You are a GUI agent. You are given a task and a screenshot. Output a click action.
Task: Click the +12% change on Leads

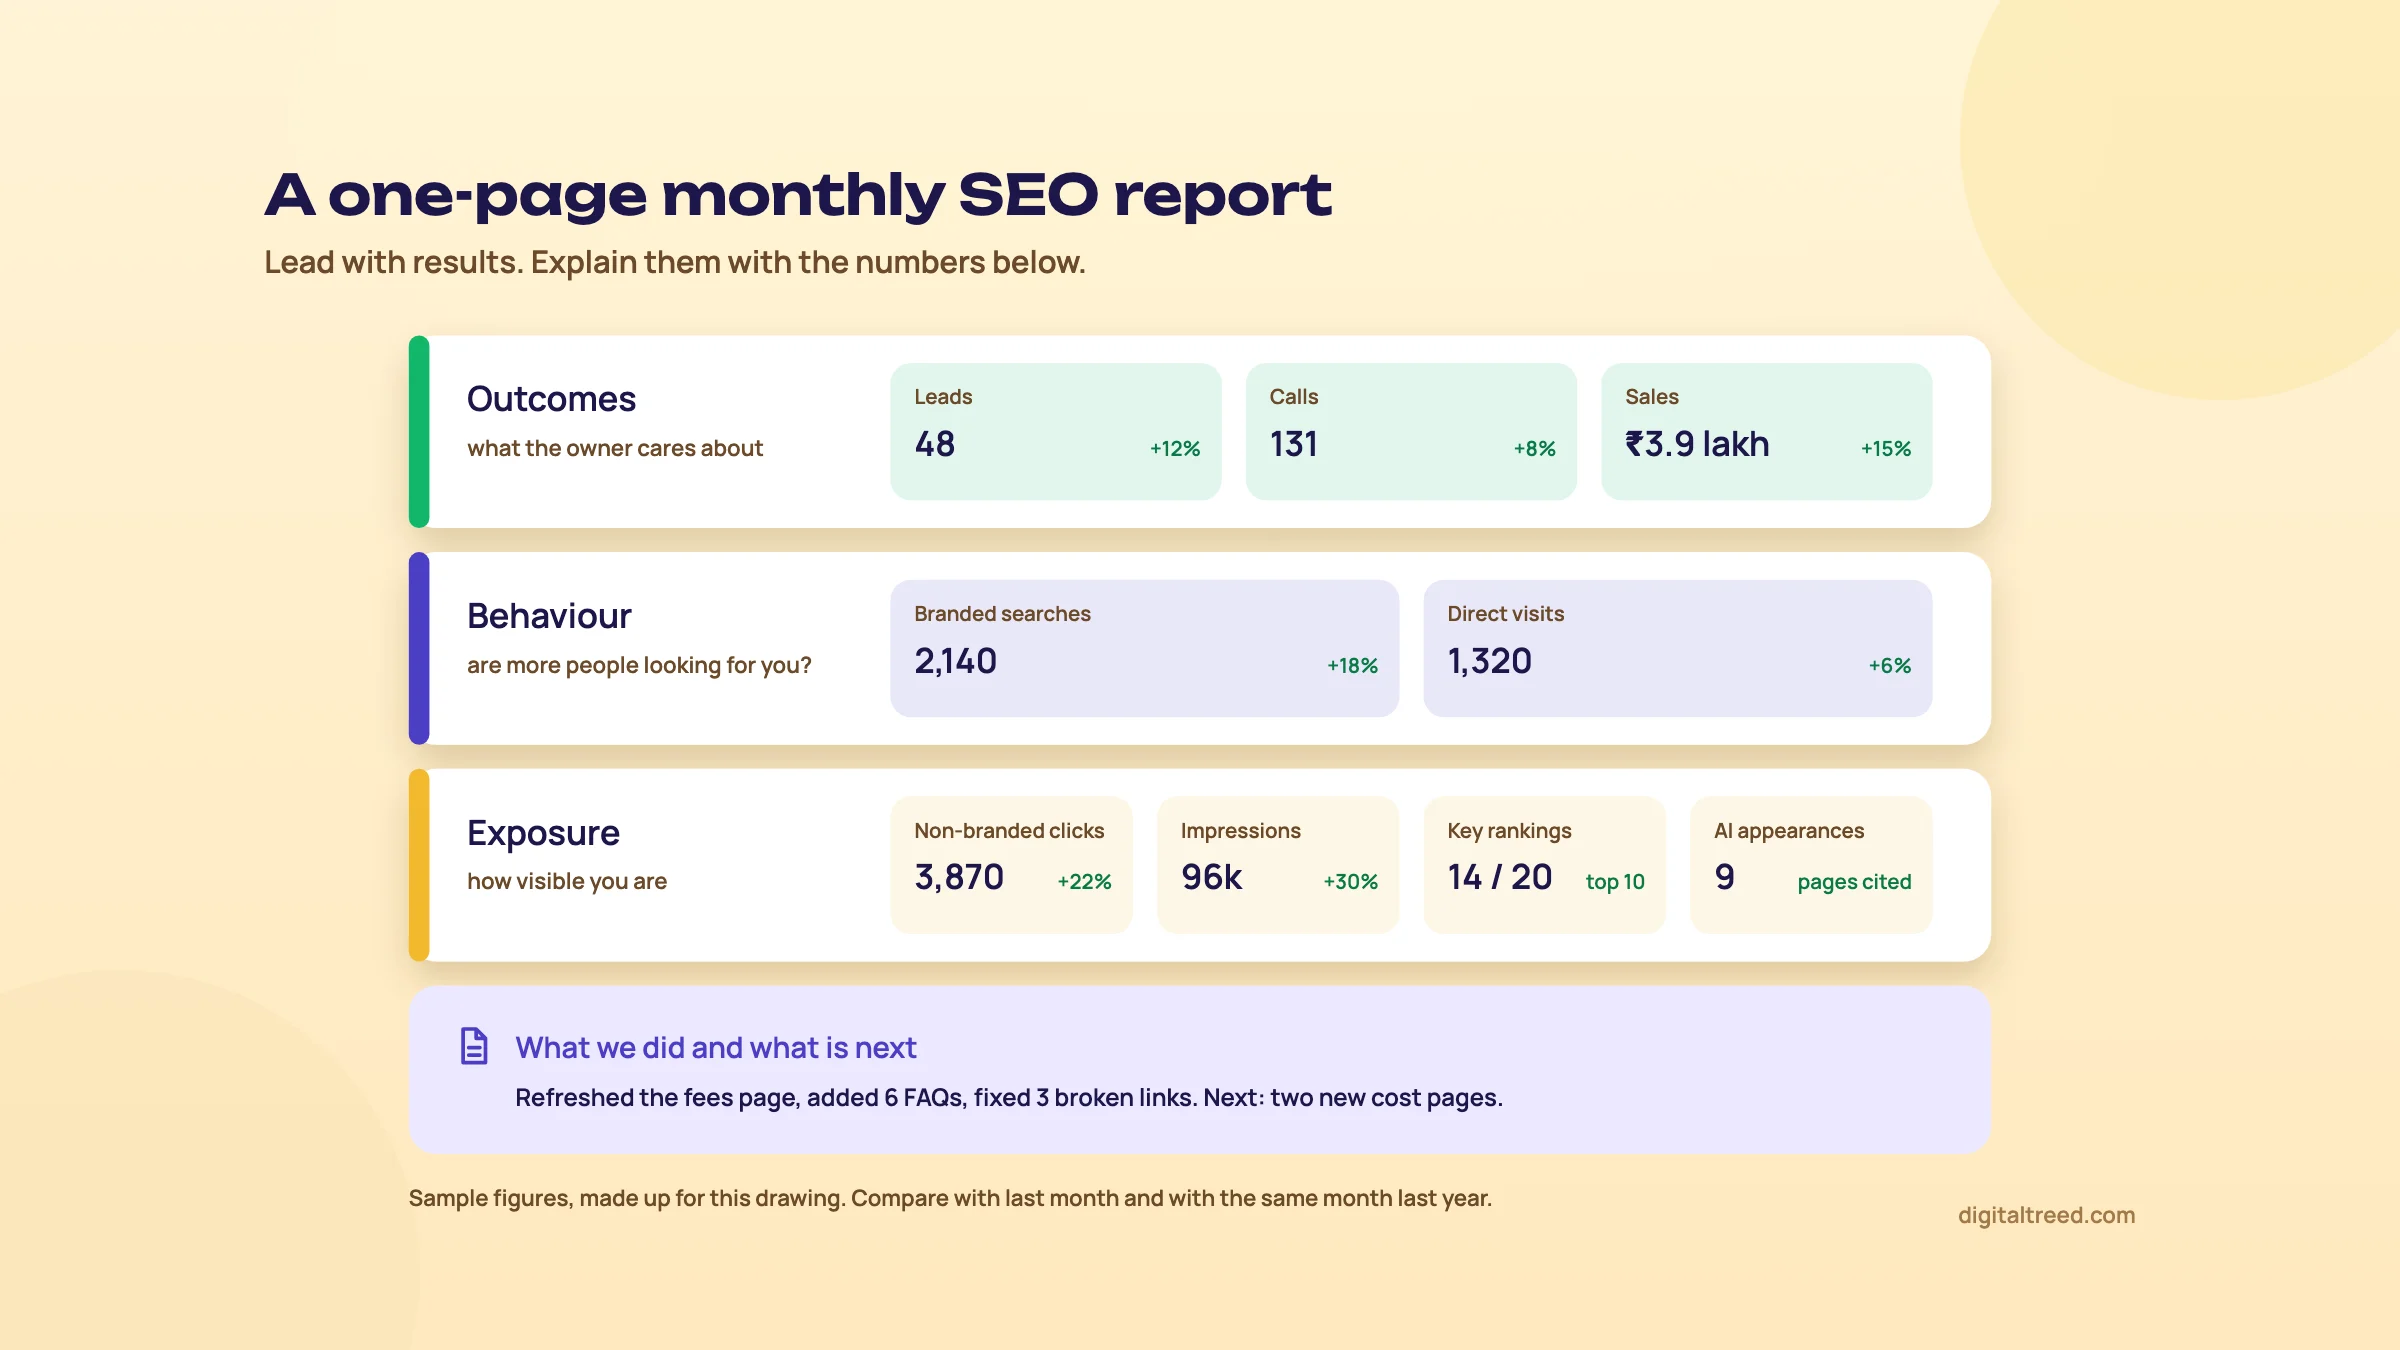tap(1175, 448)
